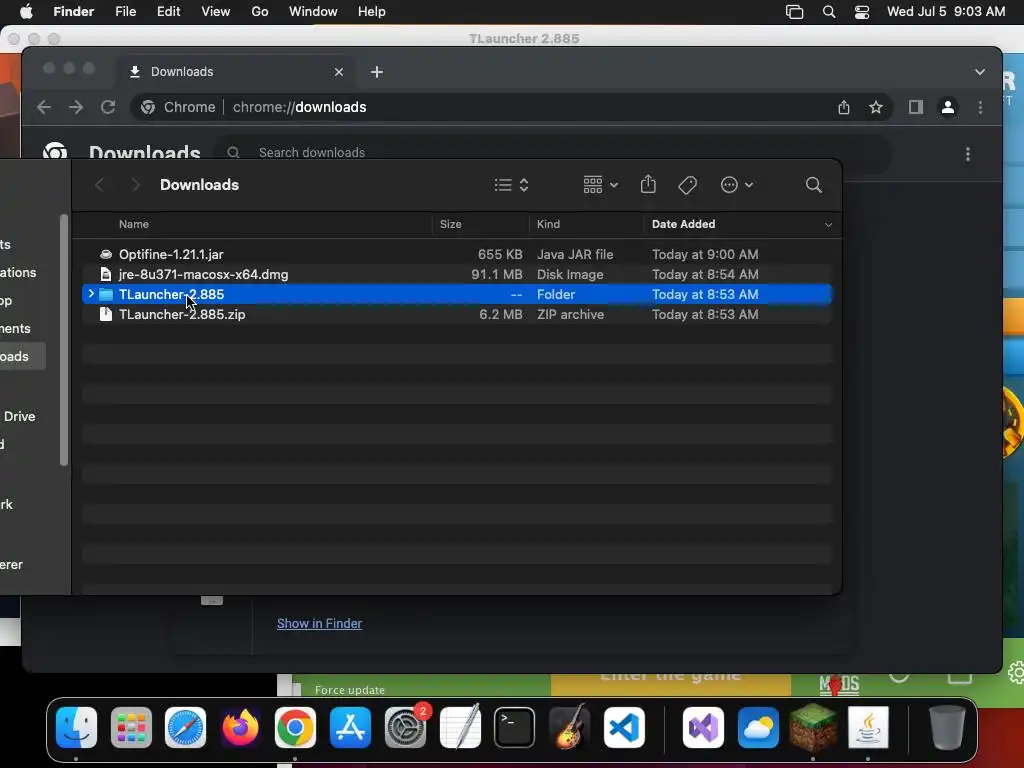Open the Weather app in Dock
The image size is (1024, 768).
(758, 727)
